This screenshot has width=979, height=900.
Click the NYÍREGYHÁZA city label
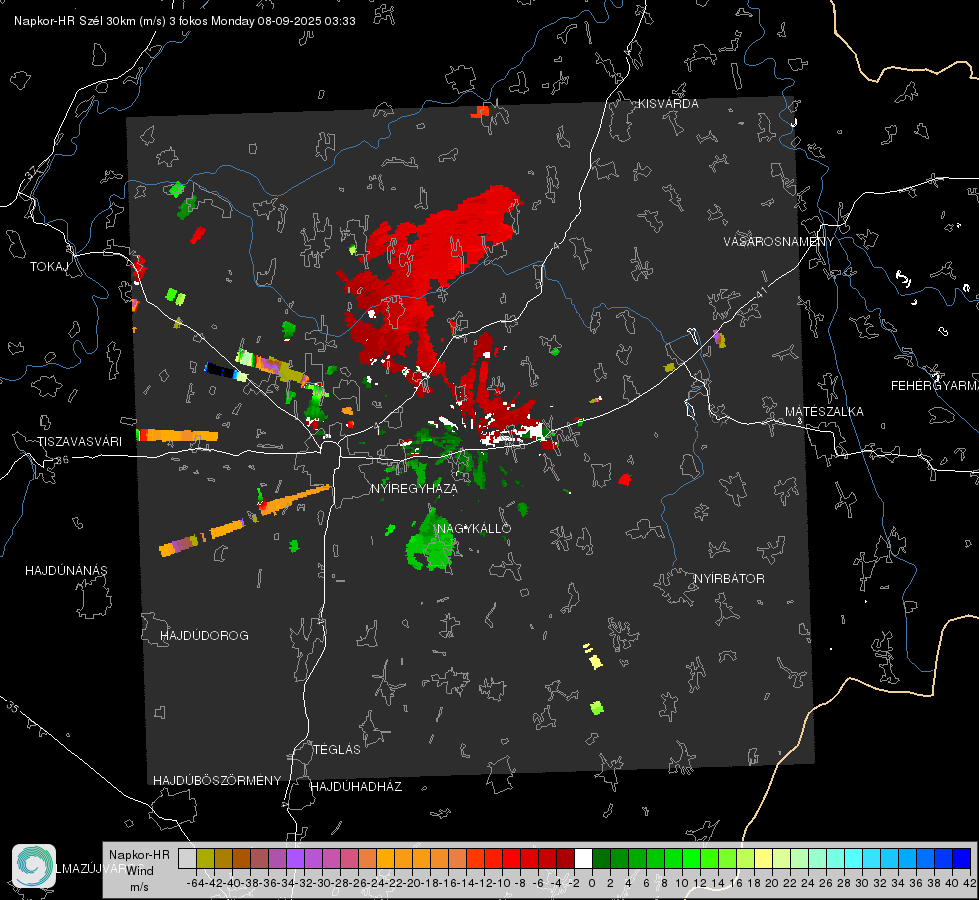[x=414, y=488]
